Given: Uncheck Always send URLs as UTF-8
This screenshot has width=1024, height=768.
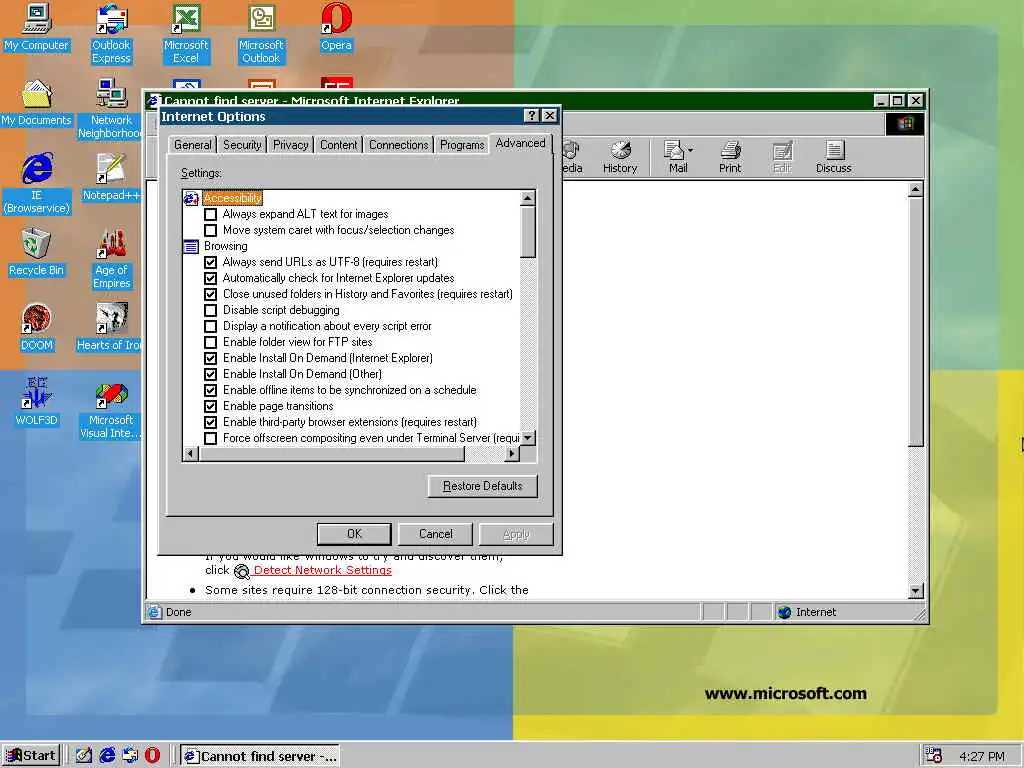Looking at the screenshot, I should [x=210, y=263].
